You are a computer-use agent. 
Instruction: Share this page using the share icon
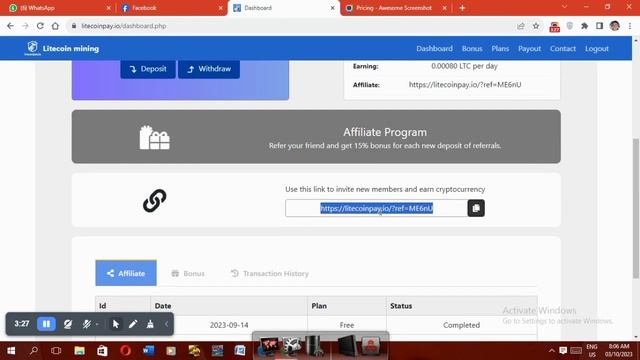tap(520, 26)
